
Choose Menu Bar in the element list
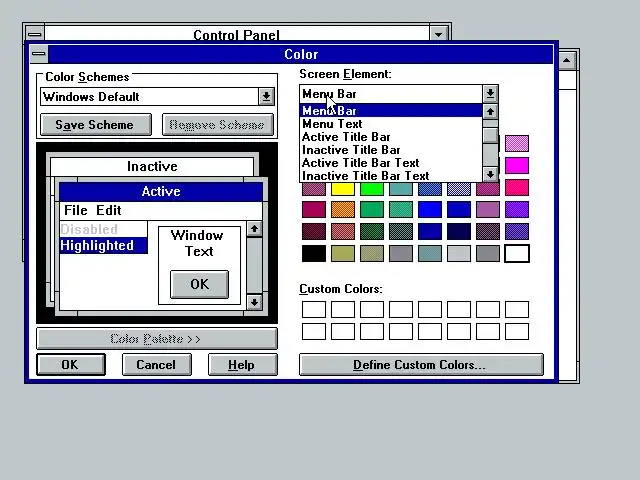[391, 111]
